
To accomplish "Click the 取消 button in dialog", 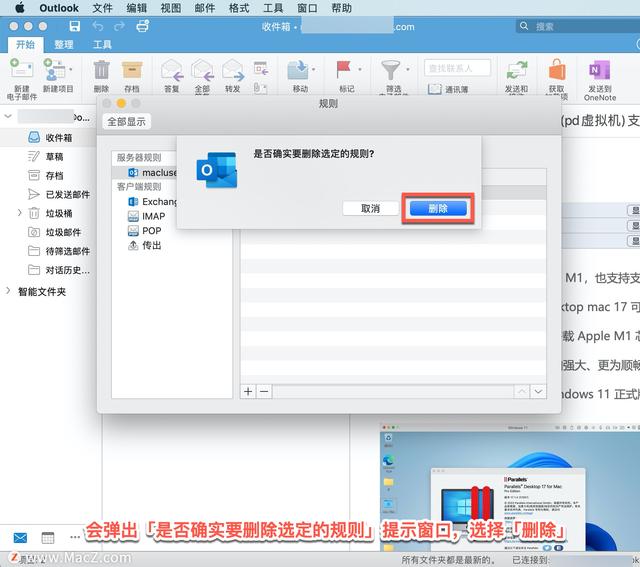I will (370, 209).
